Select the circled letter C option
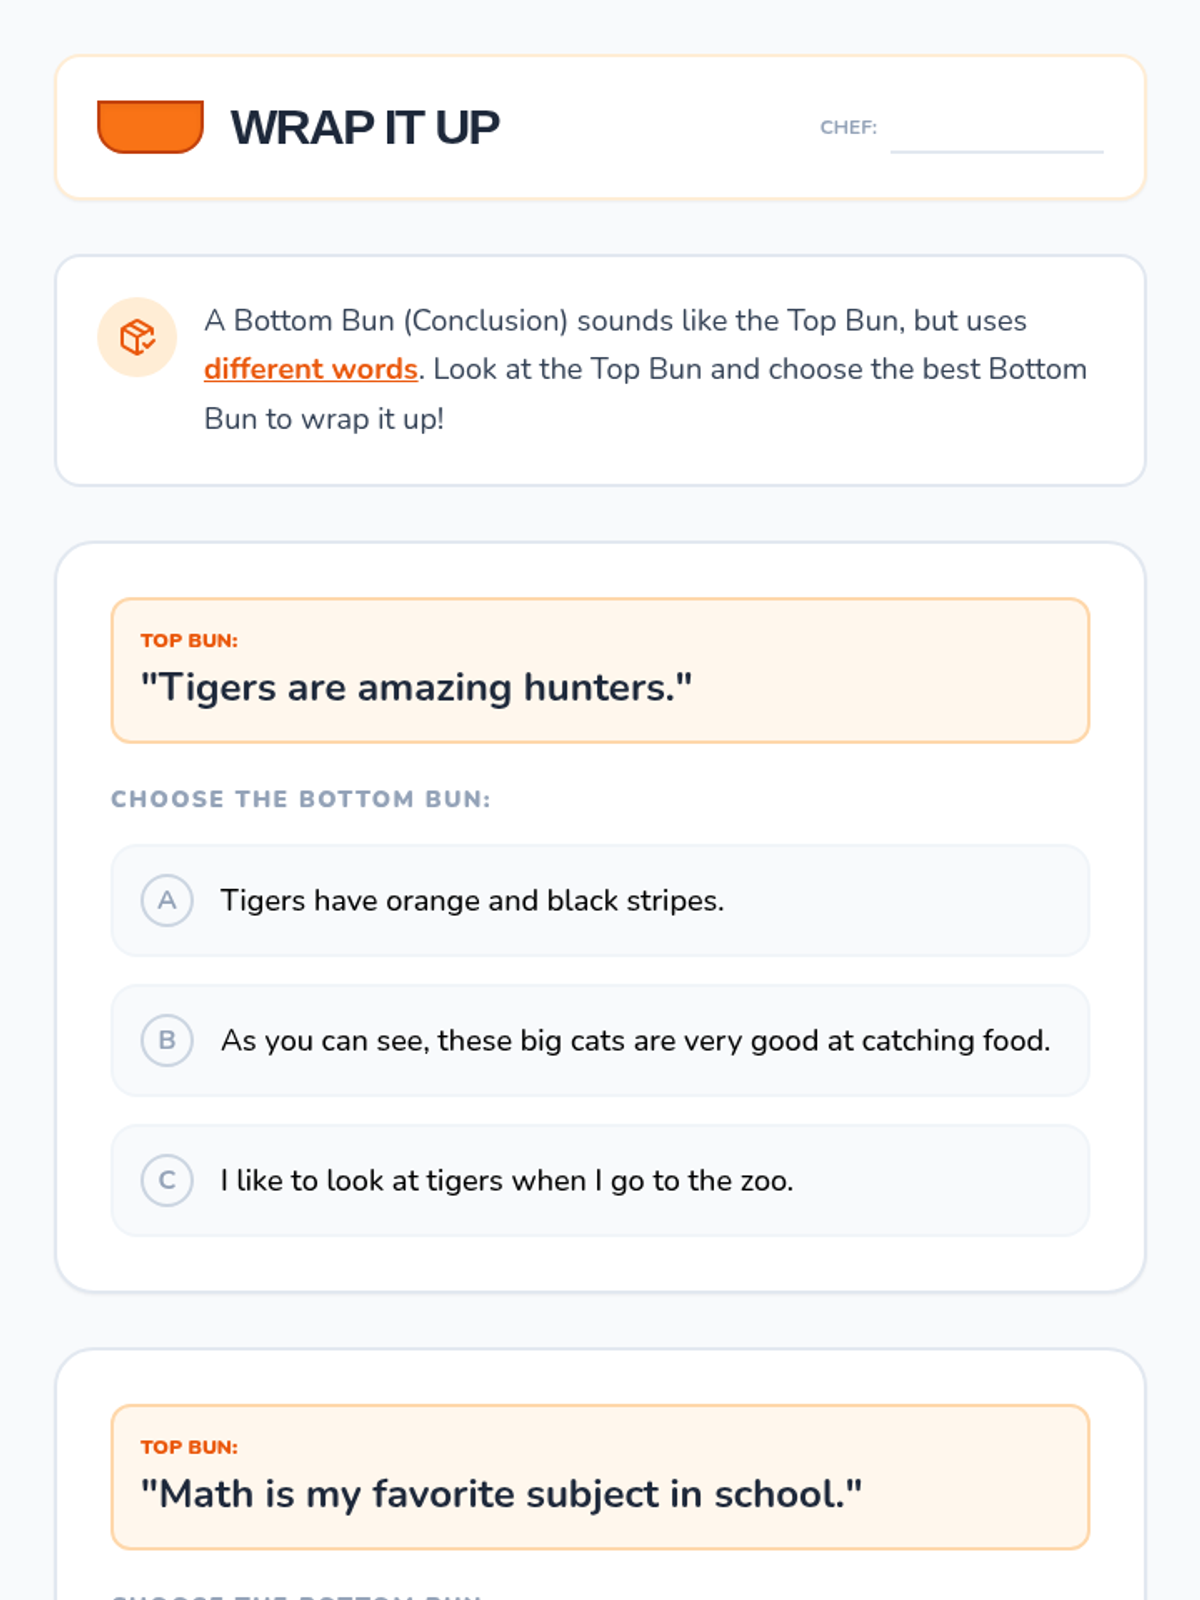 pyautogui.click(x=167, y=1180)
